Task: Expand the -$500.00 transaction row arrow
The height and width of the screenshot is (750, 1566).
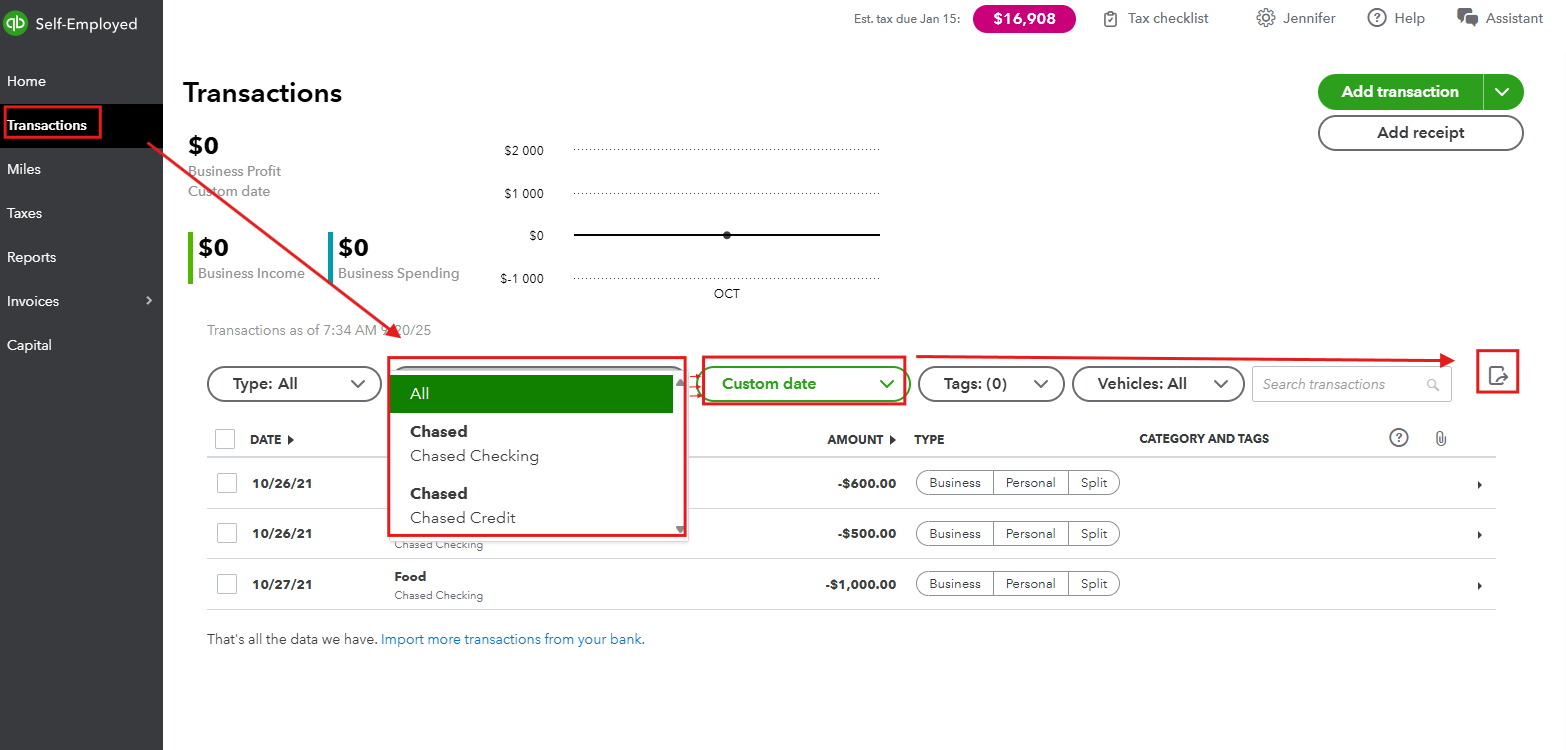Action: coord(1479,535)
